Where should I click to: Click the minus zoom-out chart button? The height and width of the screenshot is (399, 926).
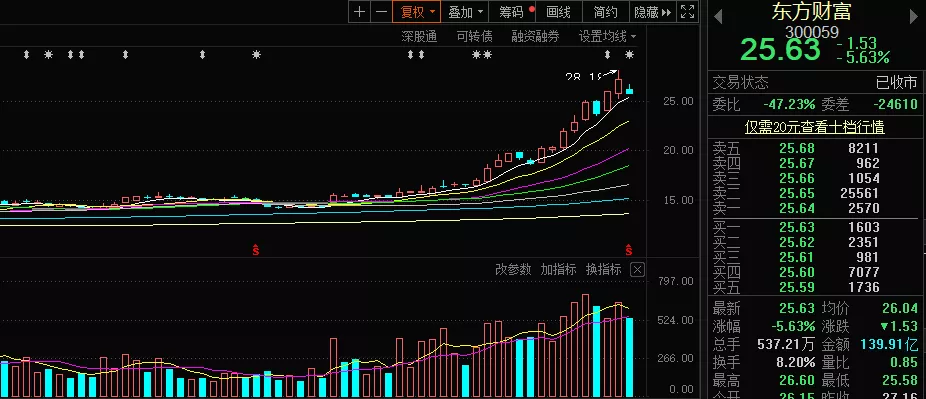[x=382, y=12]
